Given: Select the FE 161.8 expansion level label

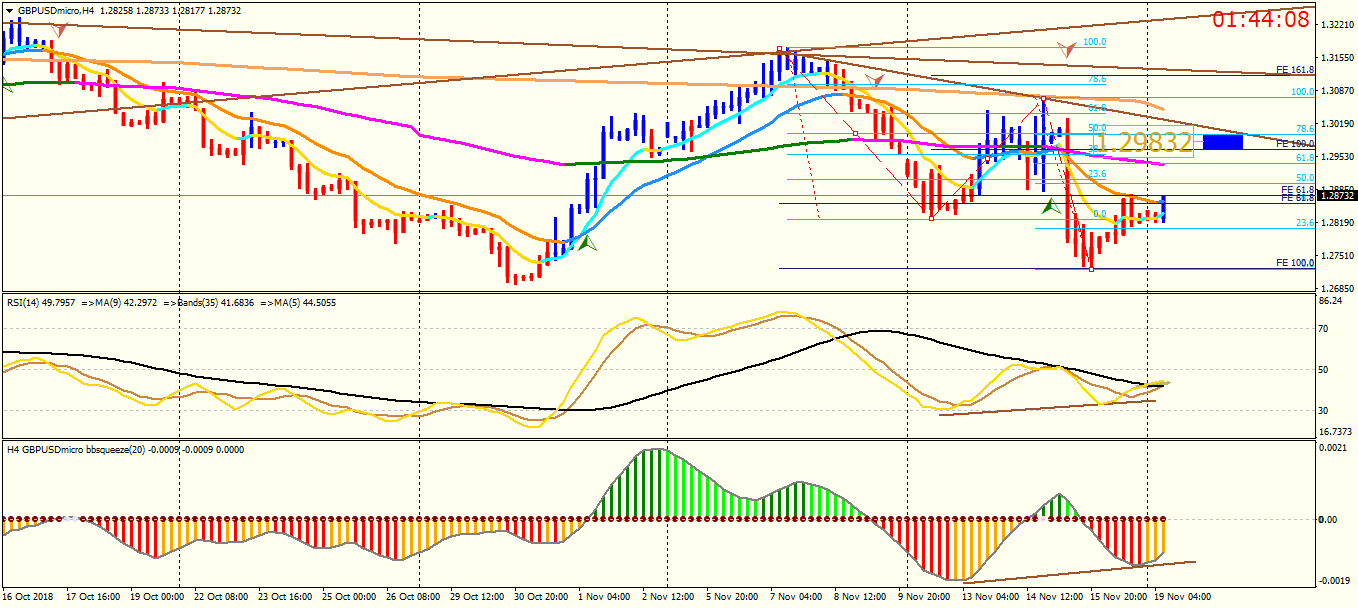Looking at the screenshot, I should 1295,70.
